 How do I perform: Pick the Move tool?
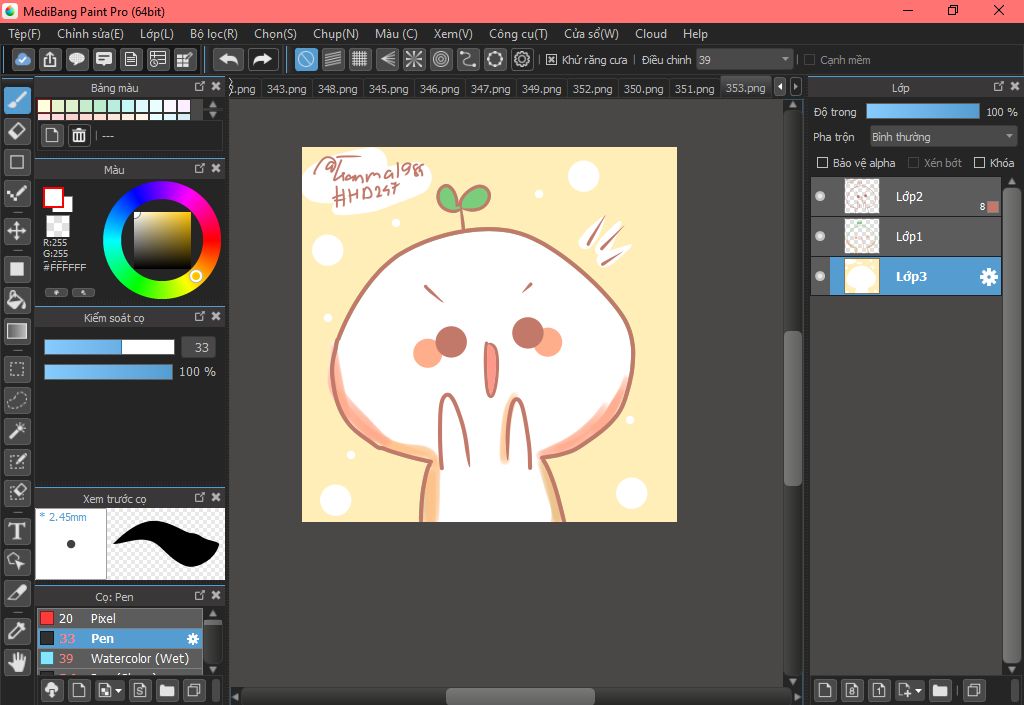click(x=17, y=231)
